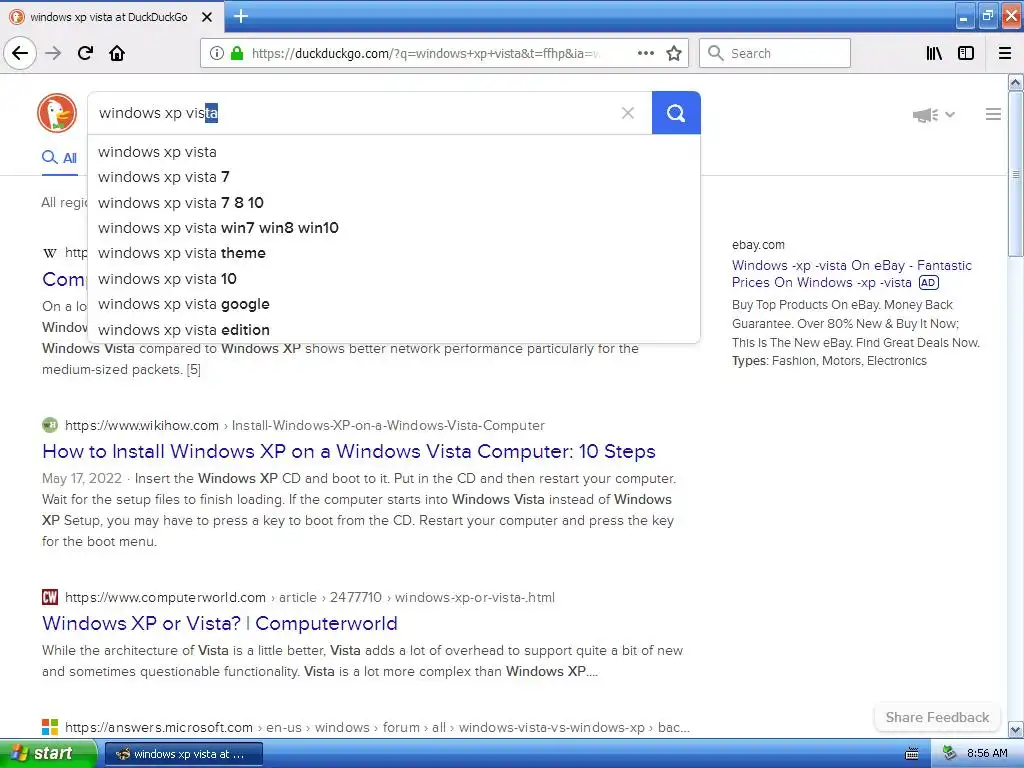Click the page scrollbar up arrow
The height and width of the screenshot is (768, 1024).
[1016, 82]
